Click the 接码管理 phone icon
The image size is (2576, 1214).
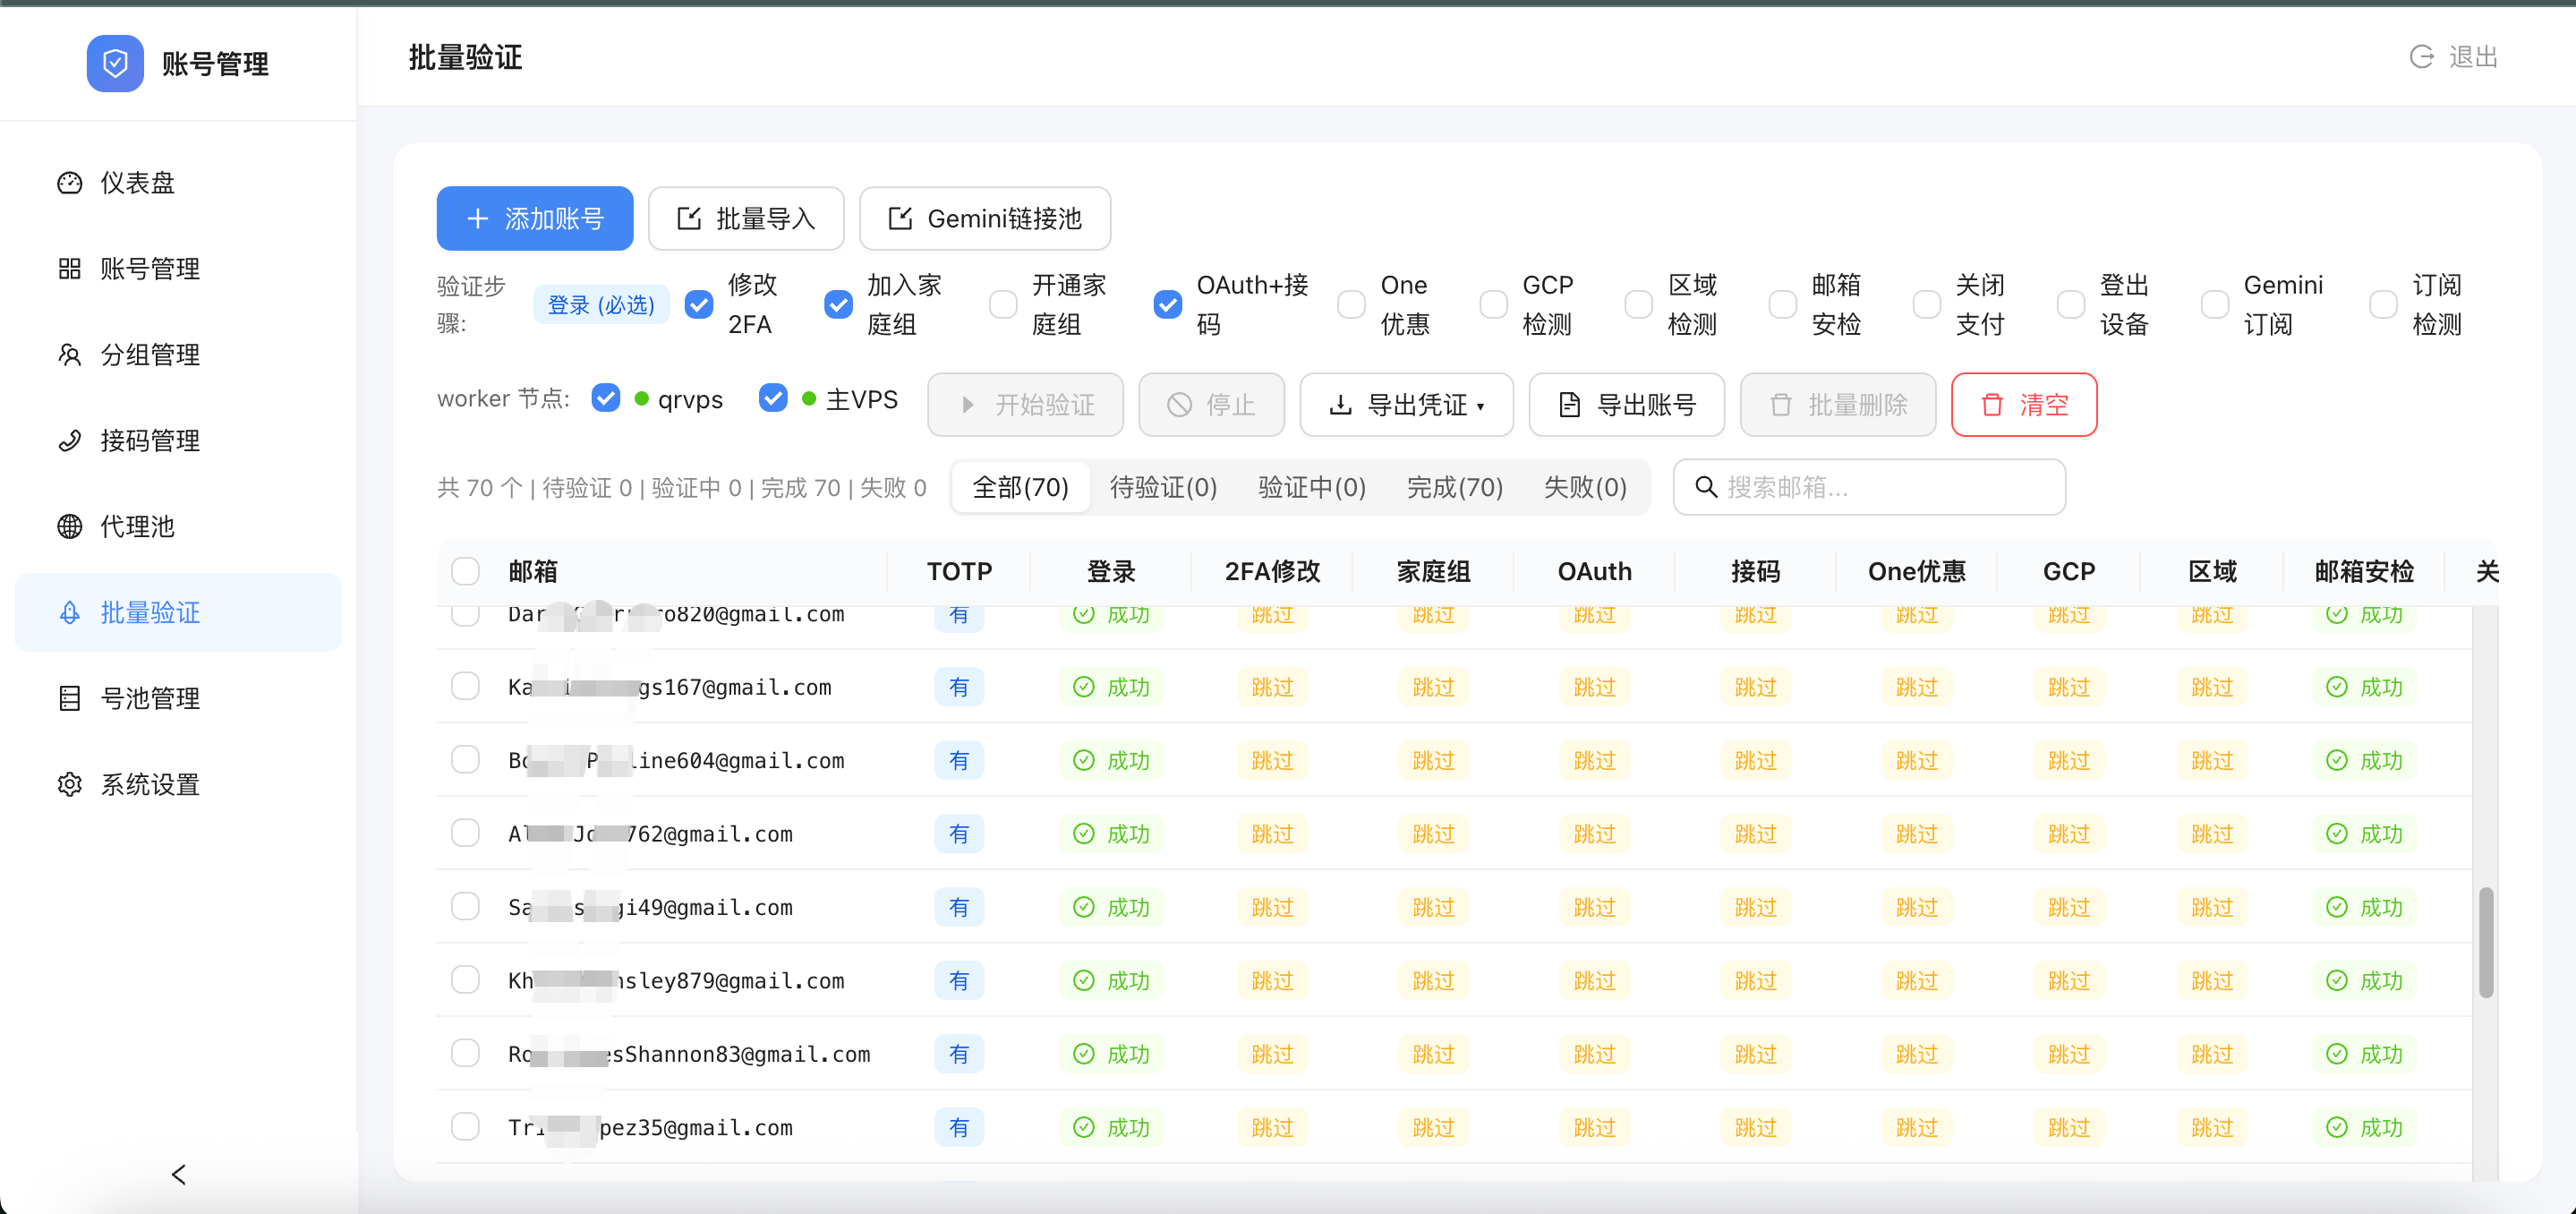70,441
